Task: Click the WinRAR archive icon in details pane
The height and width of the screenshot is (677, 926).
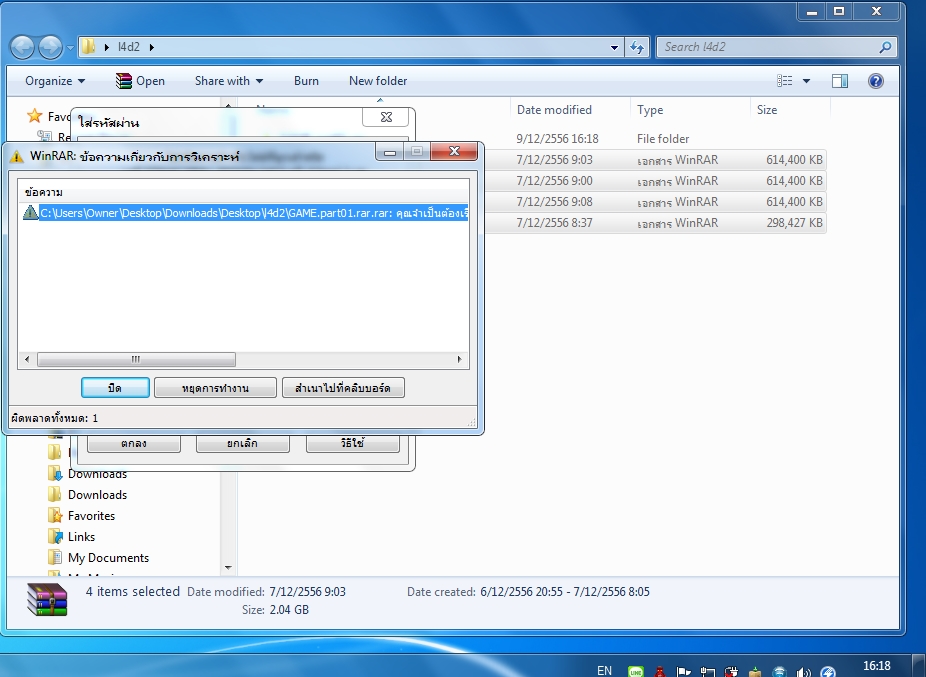Action: click(47, 600)
